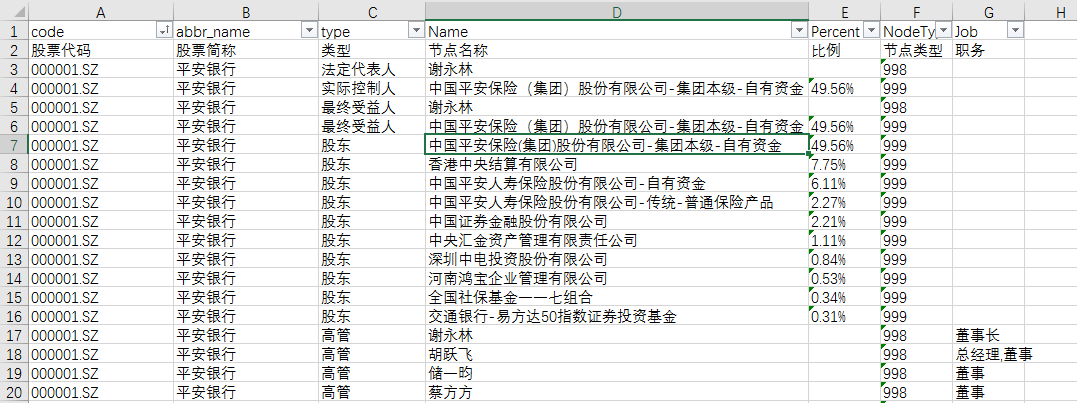The height and width of the screenshot is (403, 1077).
Task: Click 中国平安人寿保险股份有限公司-自有资金 cell
Action: click(x=617, y=183)
